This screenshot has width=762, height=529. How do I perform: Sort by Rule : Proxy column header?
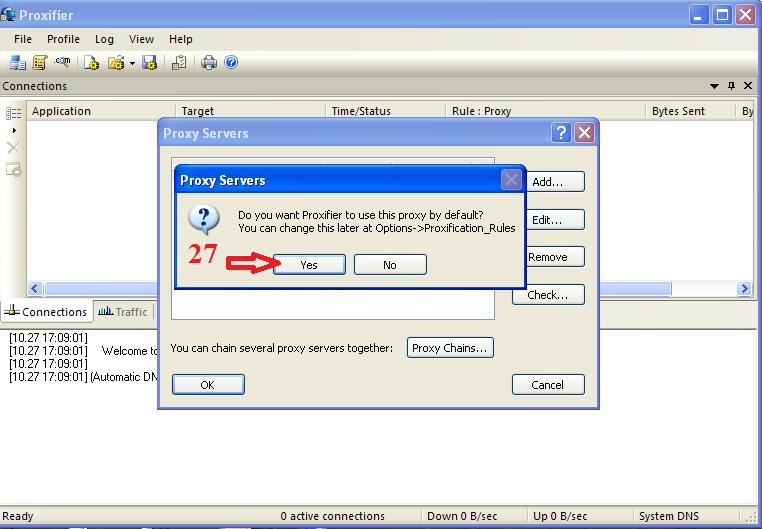click(x=545, y=111)
